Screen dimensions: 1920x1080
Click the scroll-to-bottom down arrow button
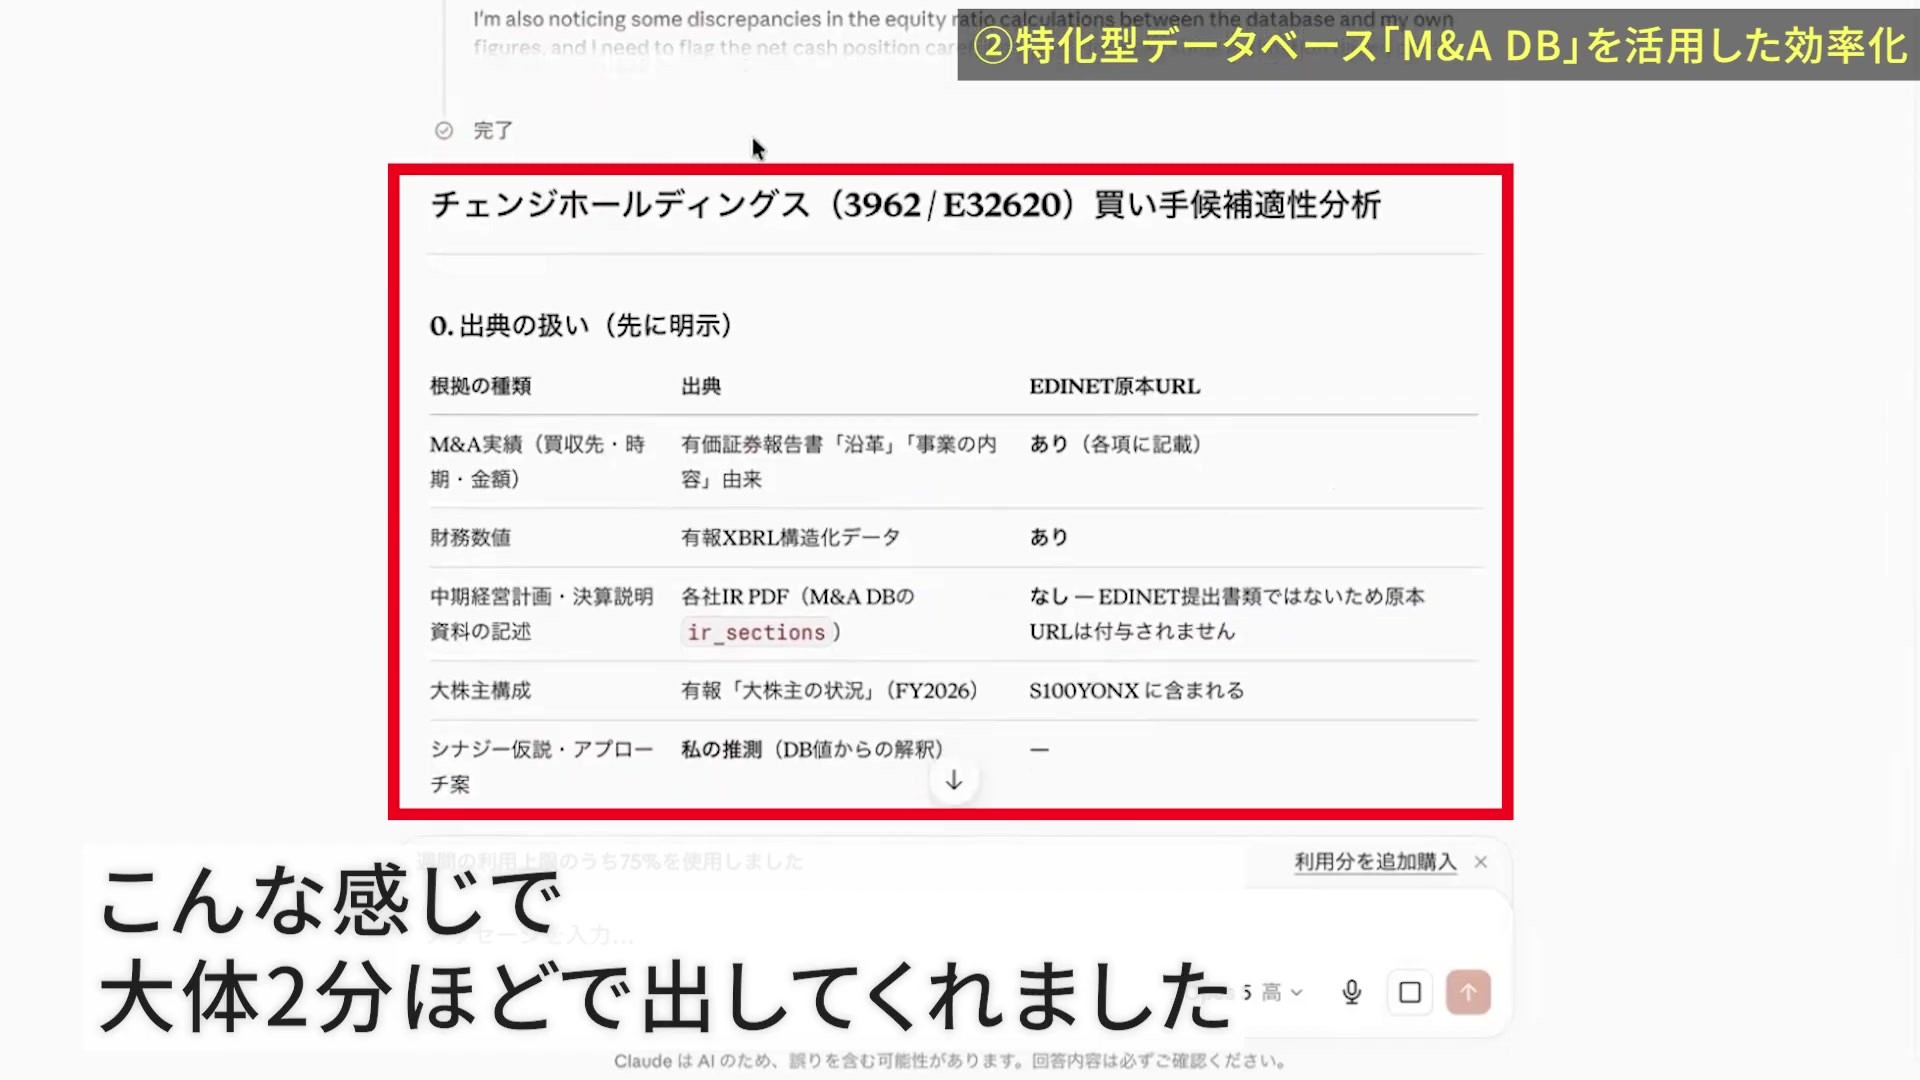point(954,780)
